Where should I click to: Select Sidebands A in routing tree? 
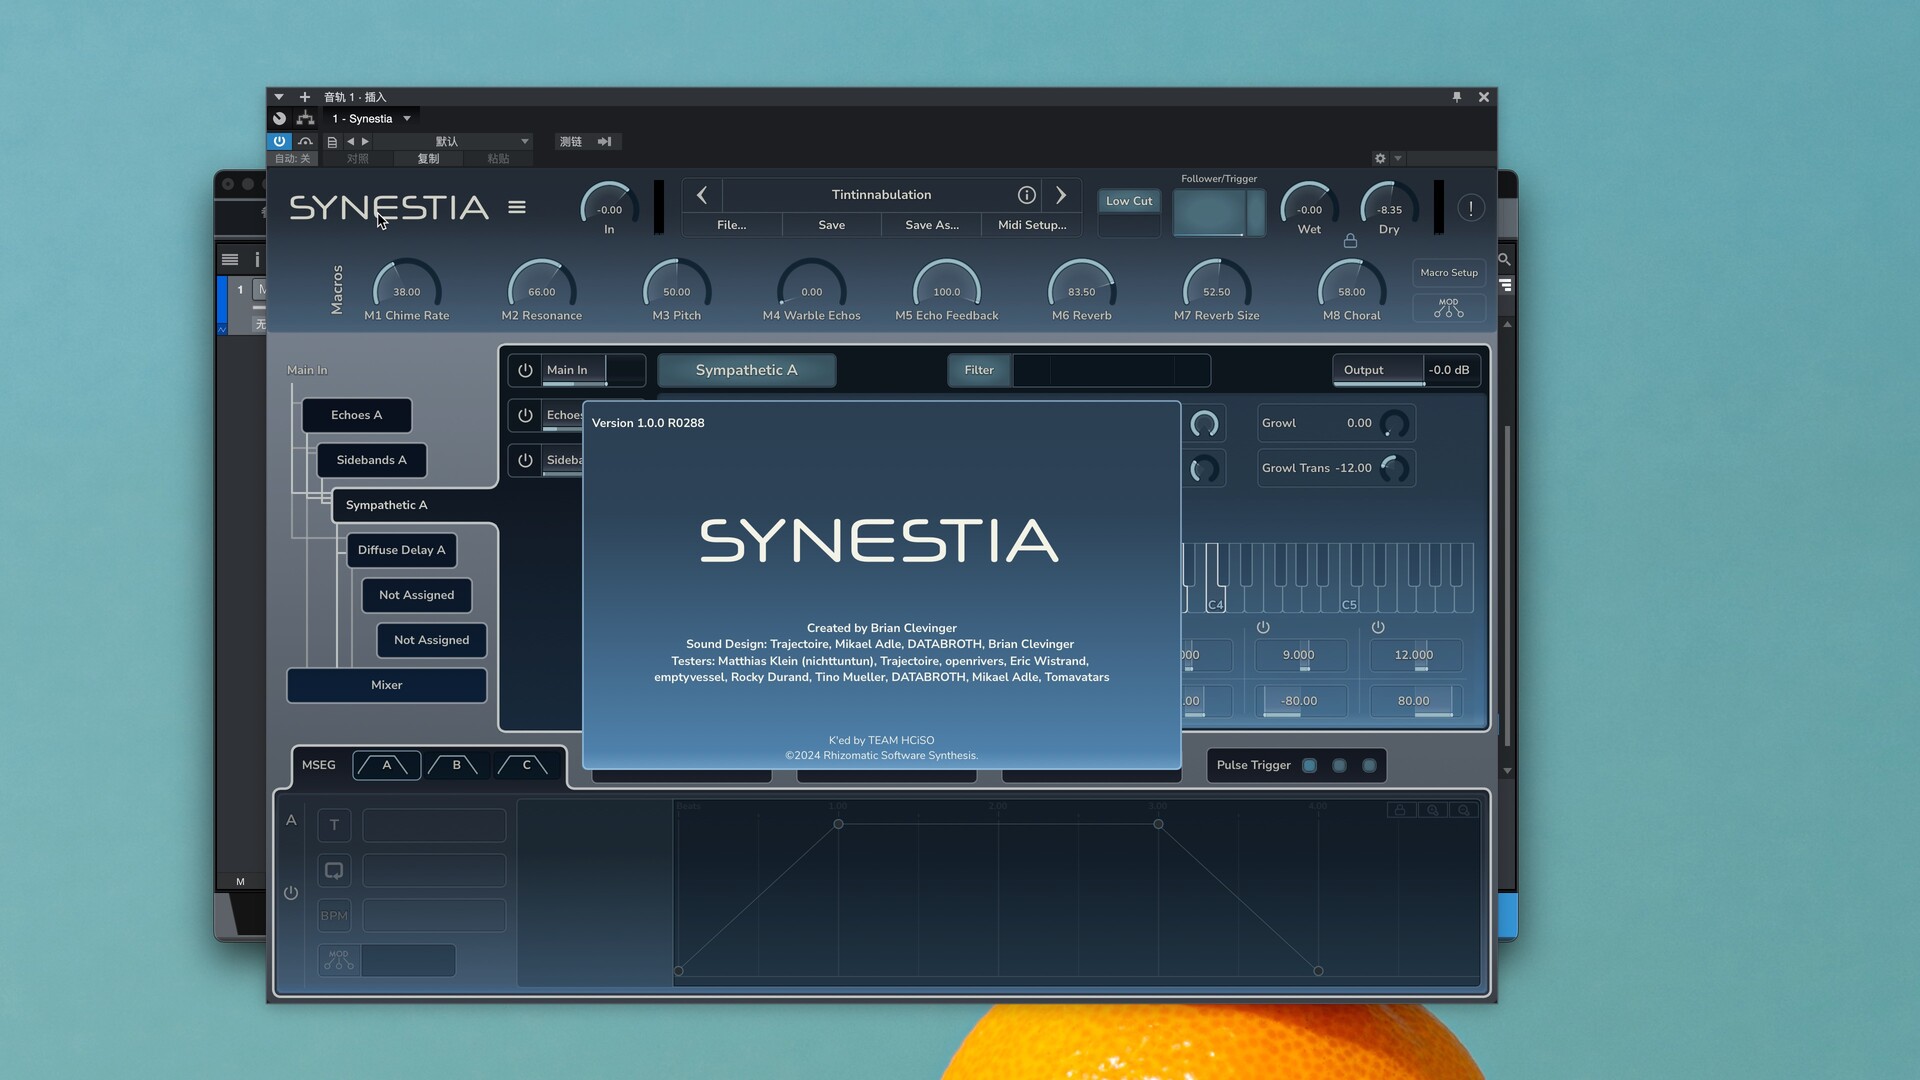point(372,460)
